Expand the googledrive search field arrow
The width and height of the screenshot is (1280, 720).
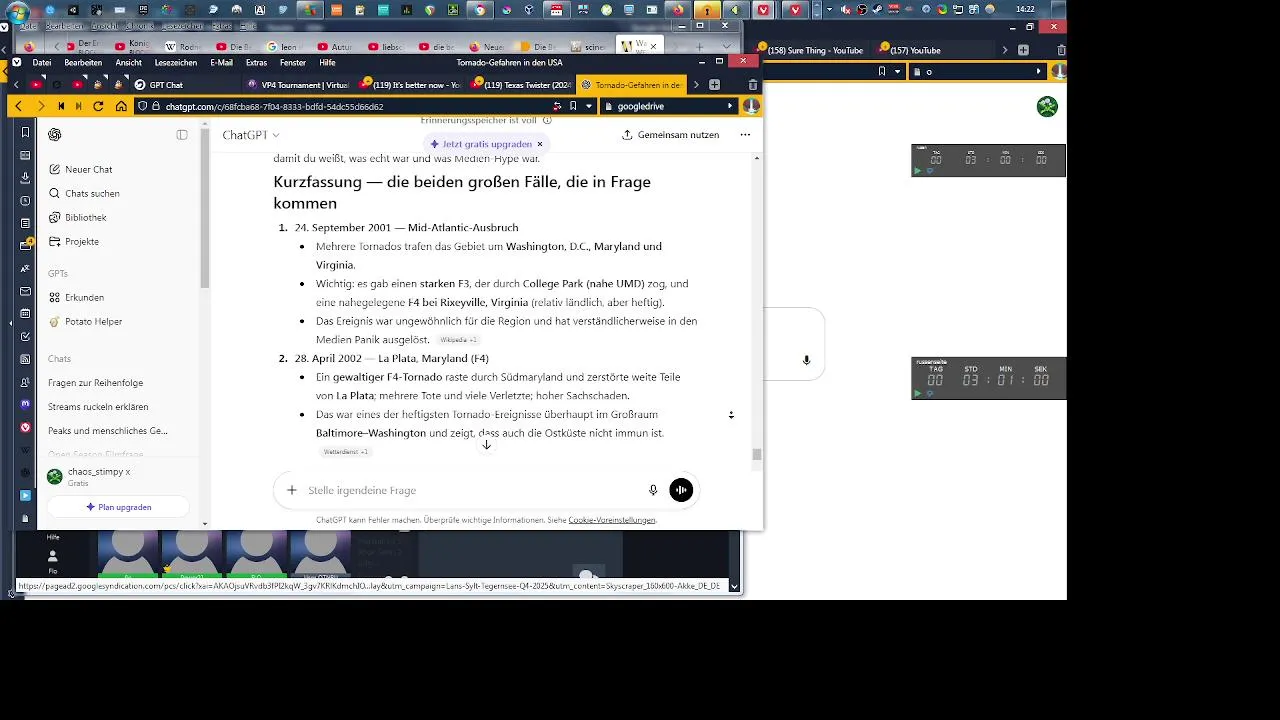(730, 106)
